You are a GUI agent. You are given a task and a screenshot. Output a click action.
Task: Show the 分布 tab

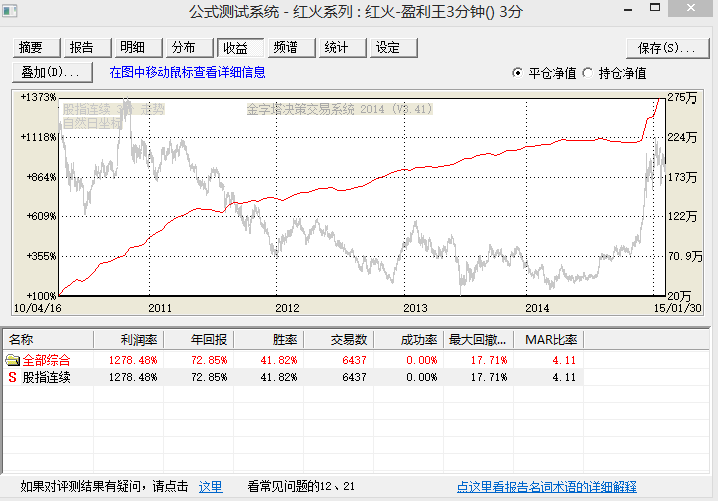pos(185,48)
